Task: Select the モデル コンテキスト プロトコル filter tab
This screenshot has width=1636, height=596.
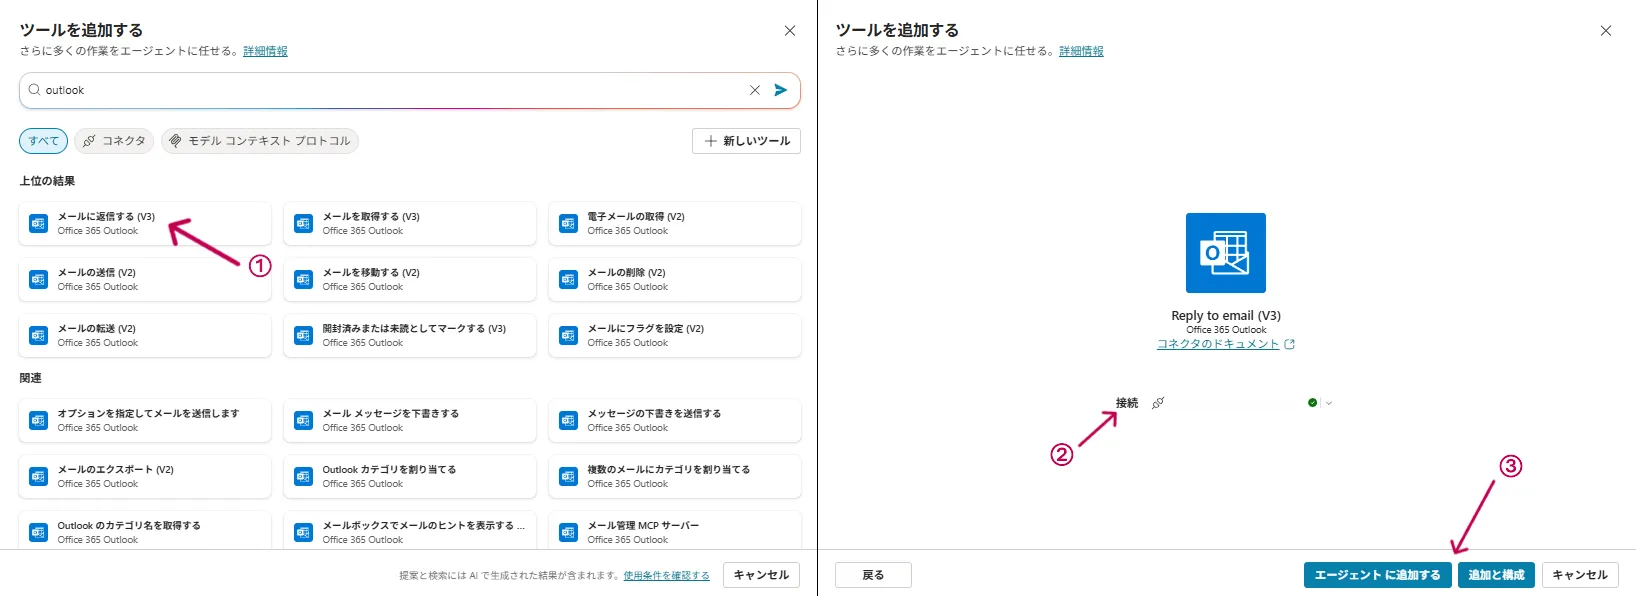Action: (x=260, y=141)
